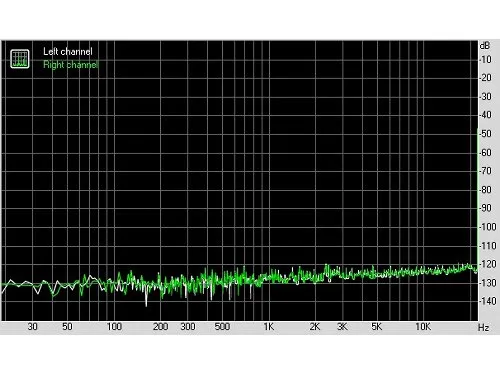Click the -100 dB axis label
This screenshot has width=500, height=375.
tap(488, 227)
